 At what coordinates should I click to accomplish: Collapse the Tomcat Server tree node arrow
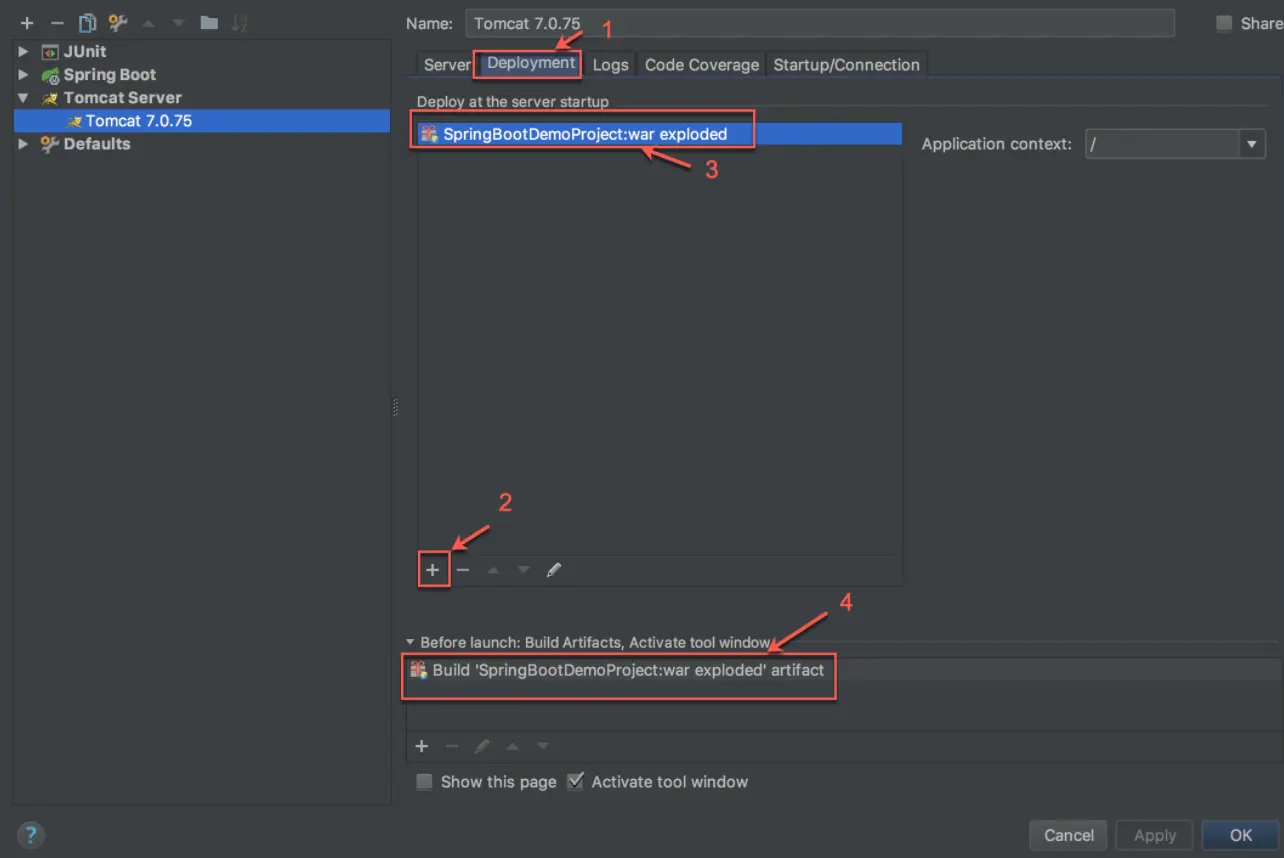click(23, 98)
